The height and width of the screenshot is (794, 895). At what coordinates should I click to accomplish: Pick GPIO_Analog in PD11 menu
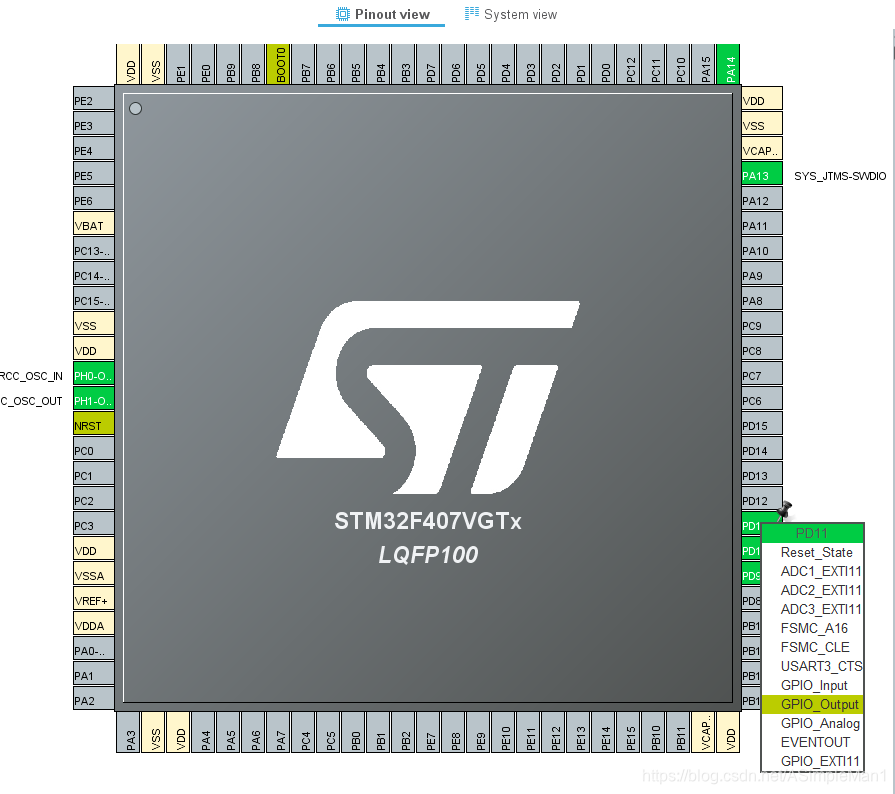[812, 723]
